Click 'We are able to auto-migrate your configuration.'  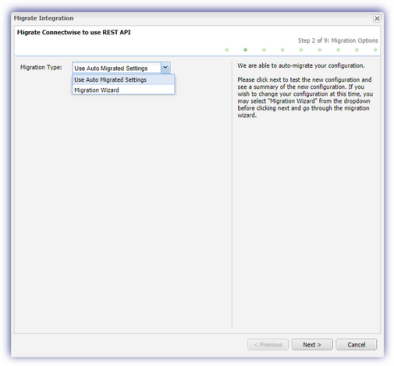tap(301, 66)
